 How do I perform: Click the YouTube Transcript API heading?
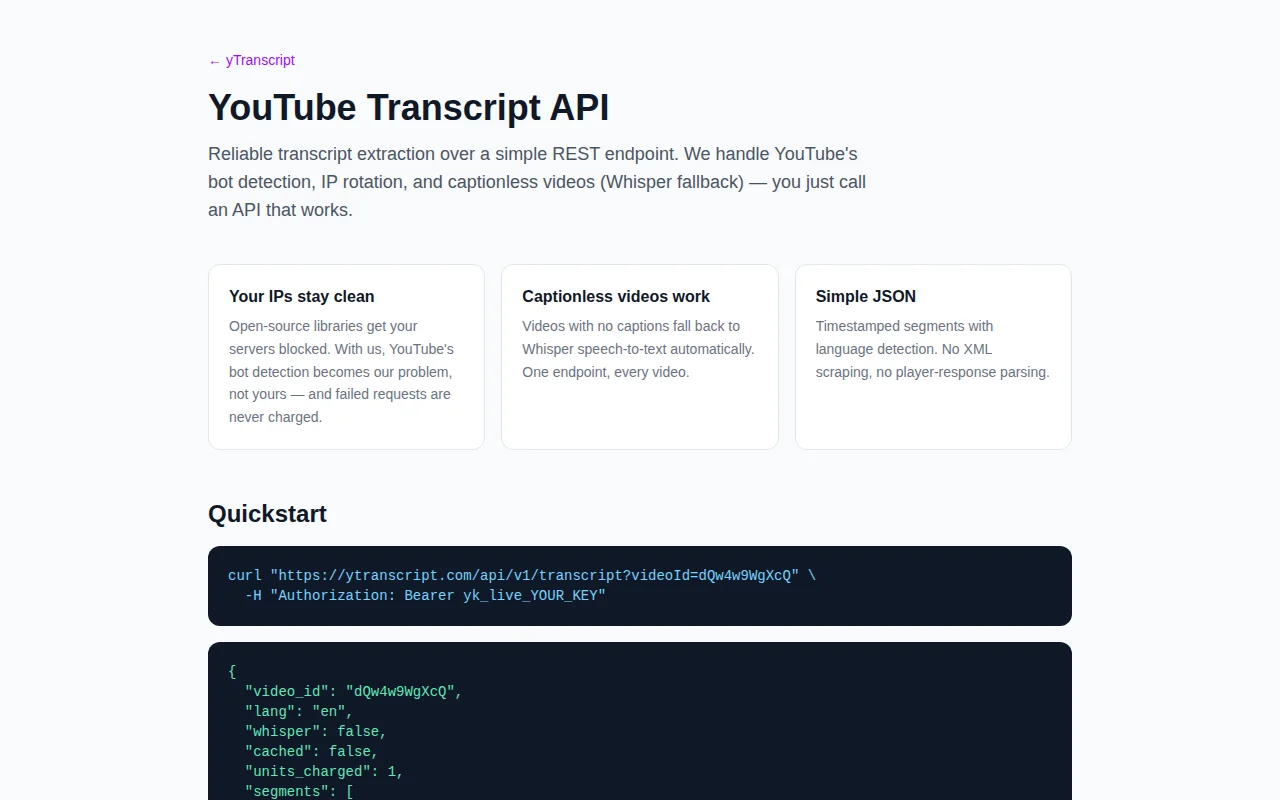click(408, 107)
